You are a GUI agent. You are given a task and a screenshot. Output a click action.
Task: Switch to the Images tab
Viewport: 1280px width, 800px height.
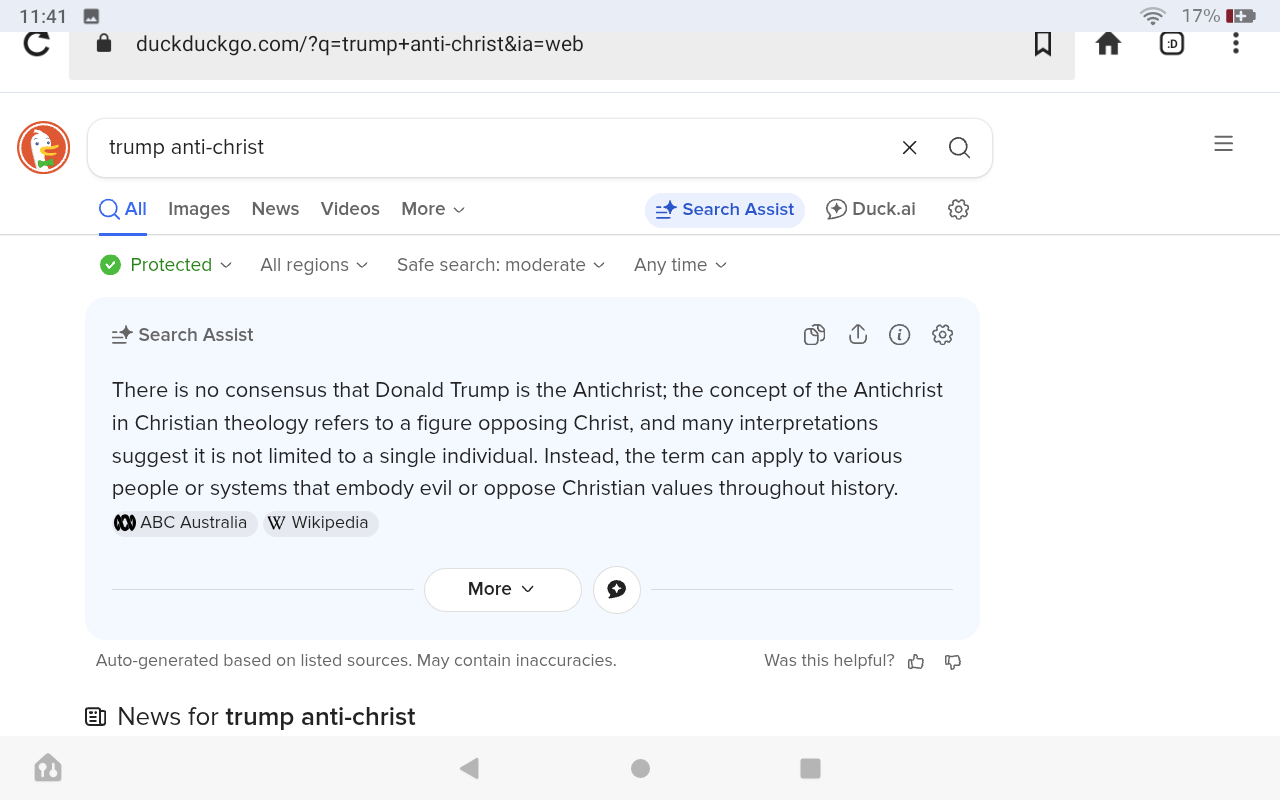199,209
